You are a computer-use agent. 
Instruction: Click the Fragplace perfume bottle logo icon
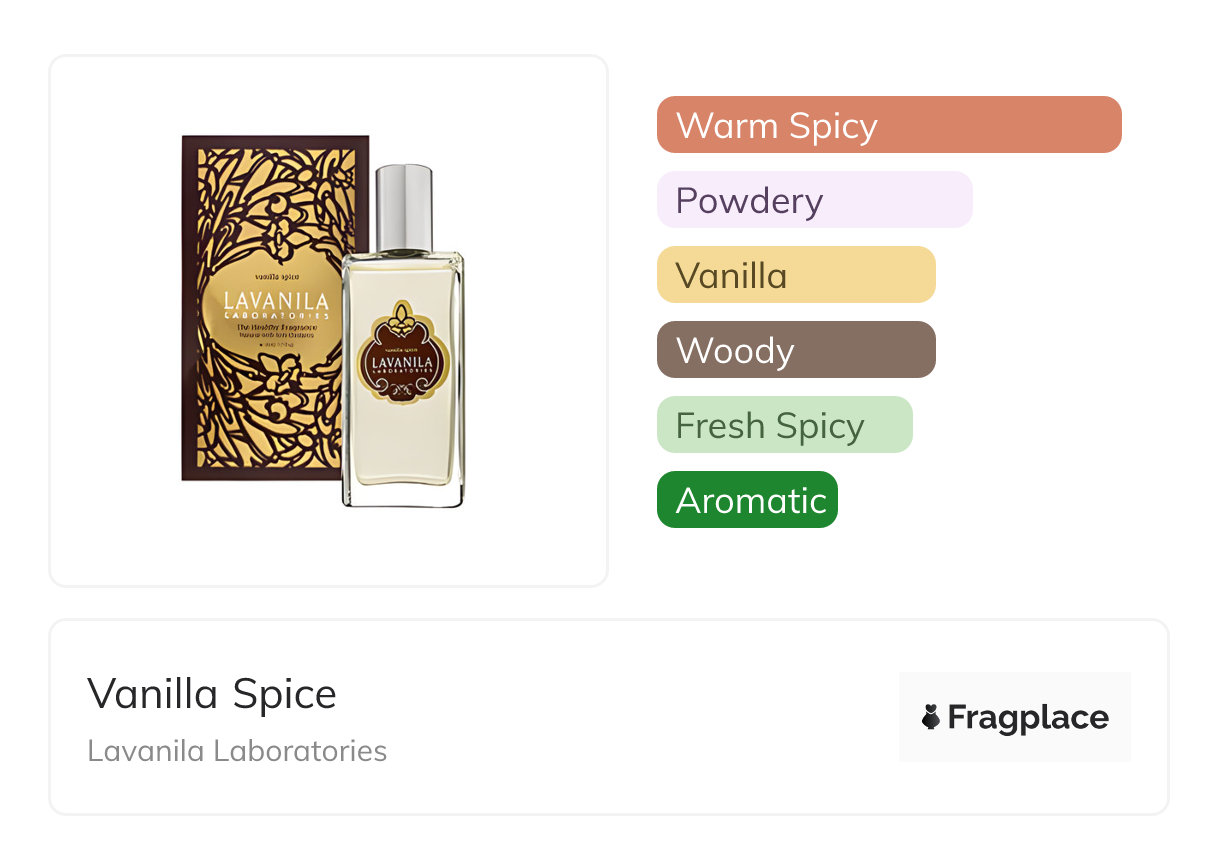pyautogui.click(x=931, y=717)
